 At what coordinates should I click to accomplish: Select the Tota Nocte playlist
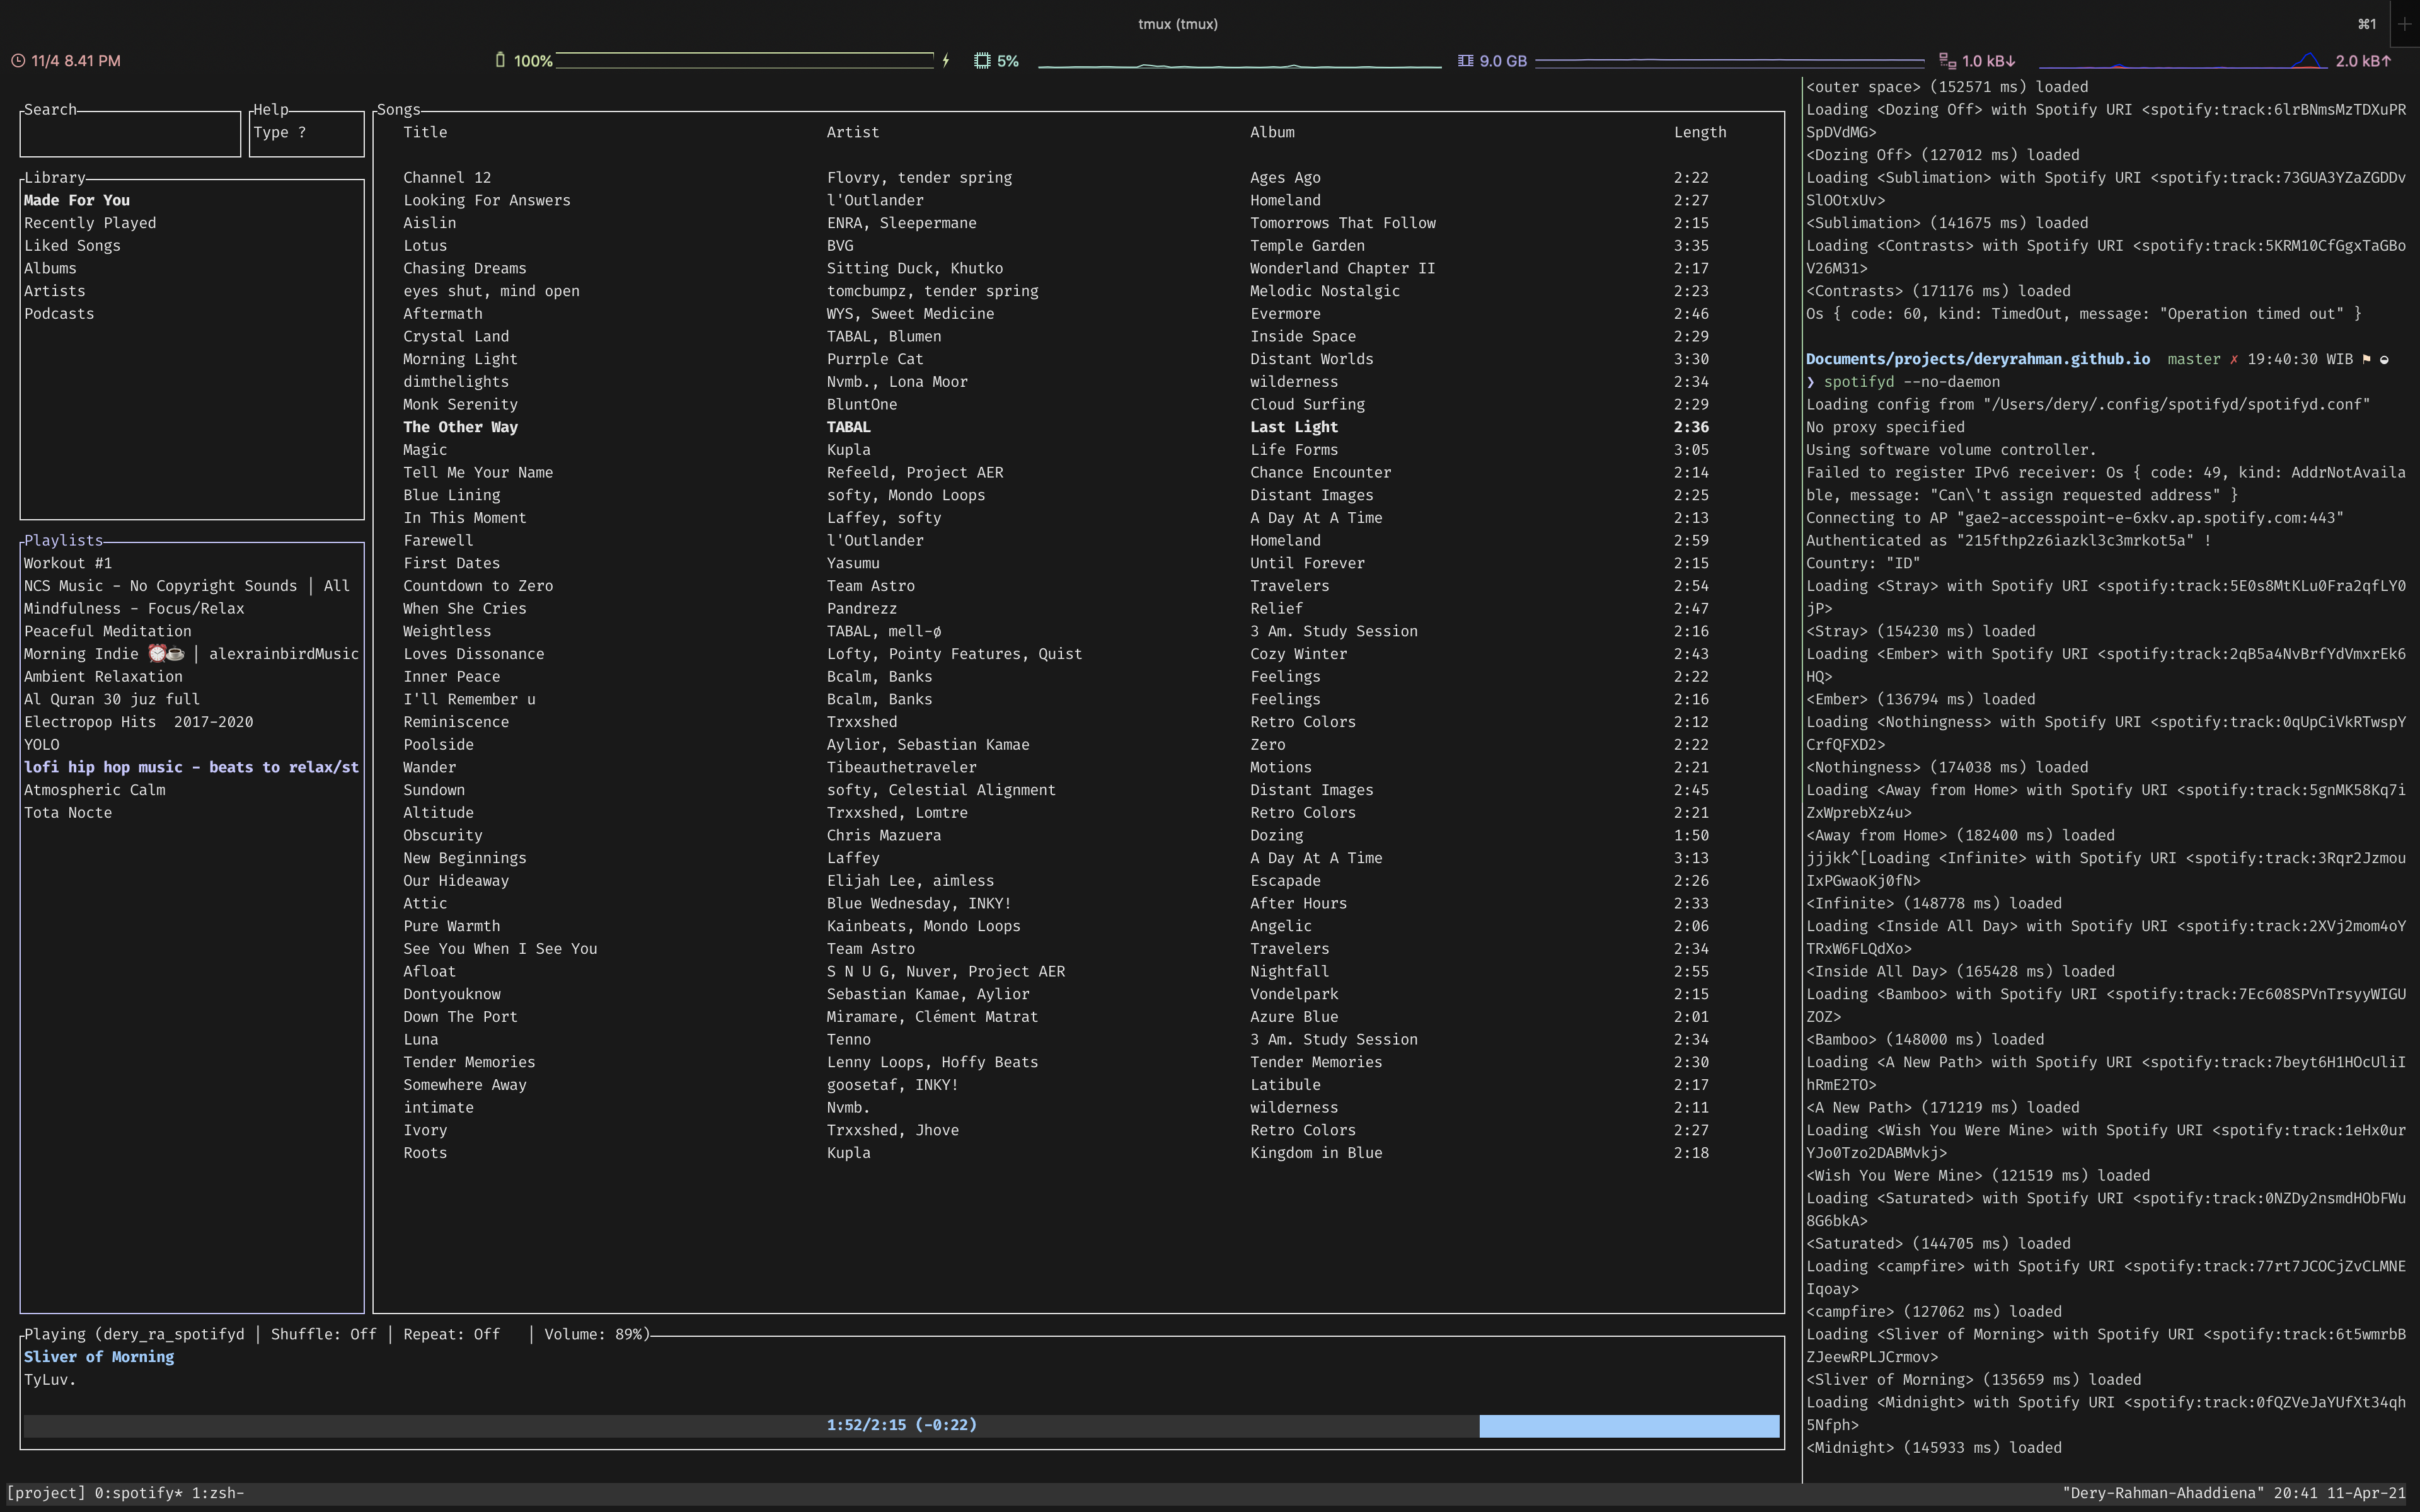click(x=68, y=813)
